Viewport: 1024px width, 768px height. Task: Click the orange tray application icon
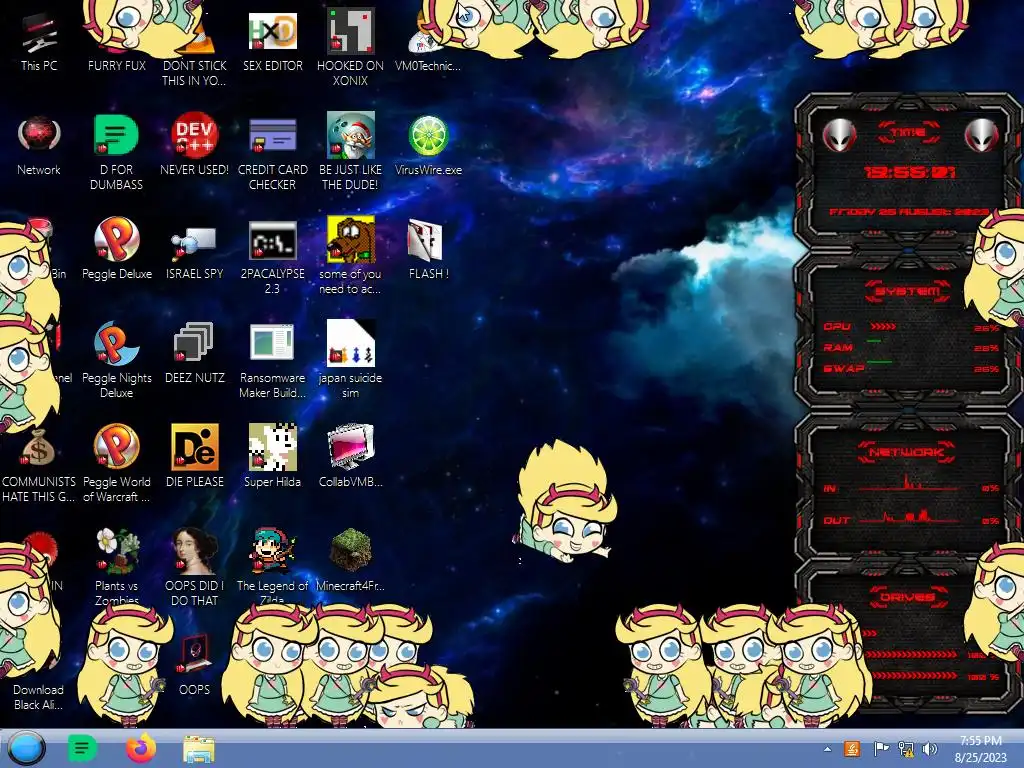click(852, 749)
